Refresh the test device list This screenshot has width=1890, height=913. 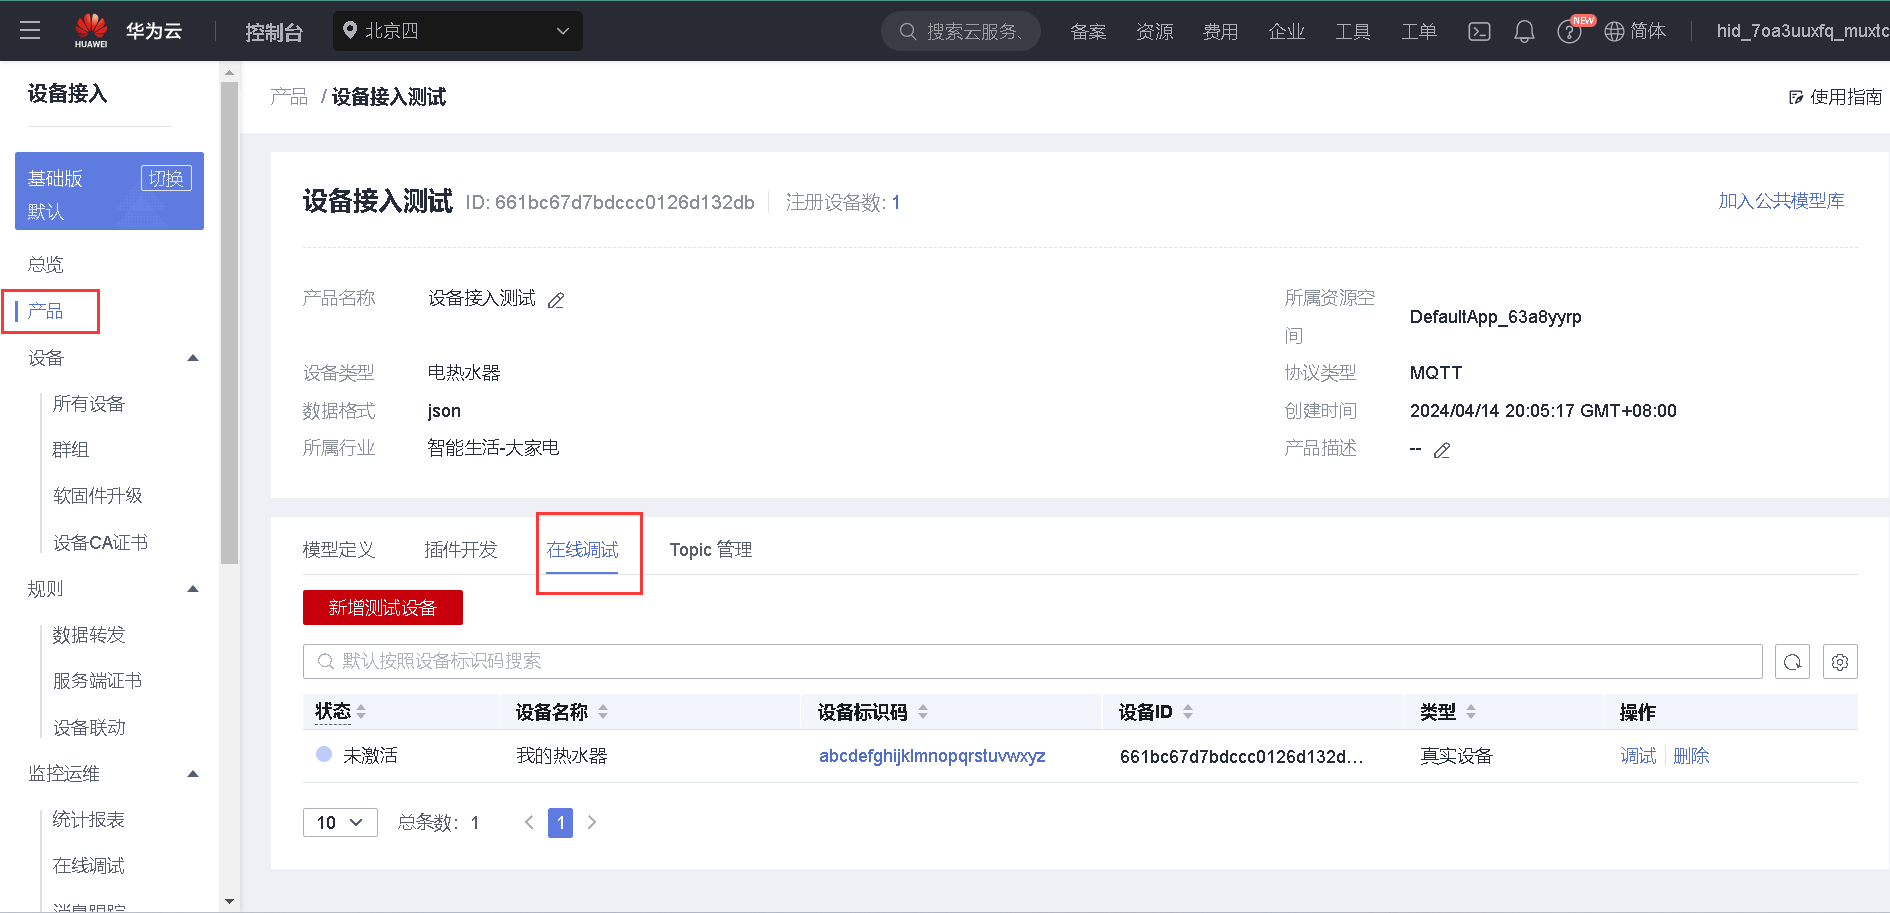pos(1792,662)
